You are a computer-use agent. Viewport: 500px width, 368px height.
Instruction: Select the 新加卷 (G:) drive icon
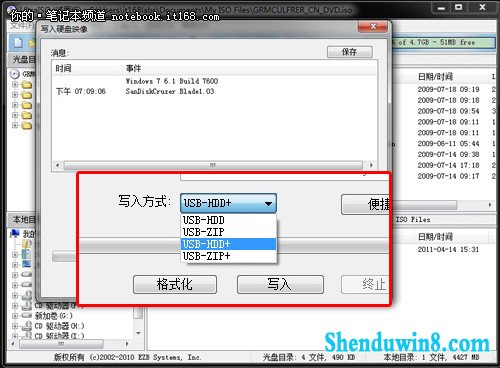27,315
